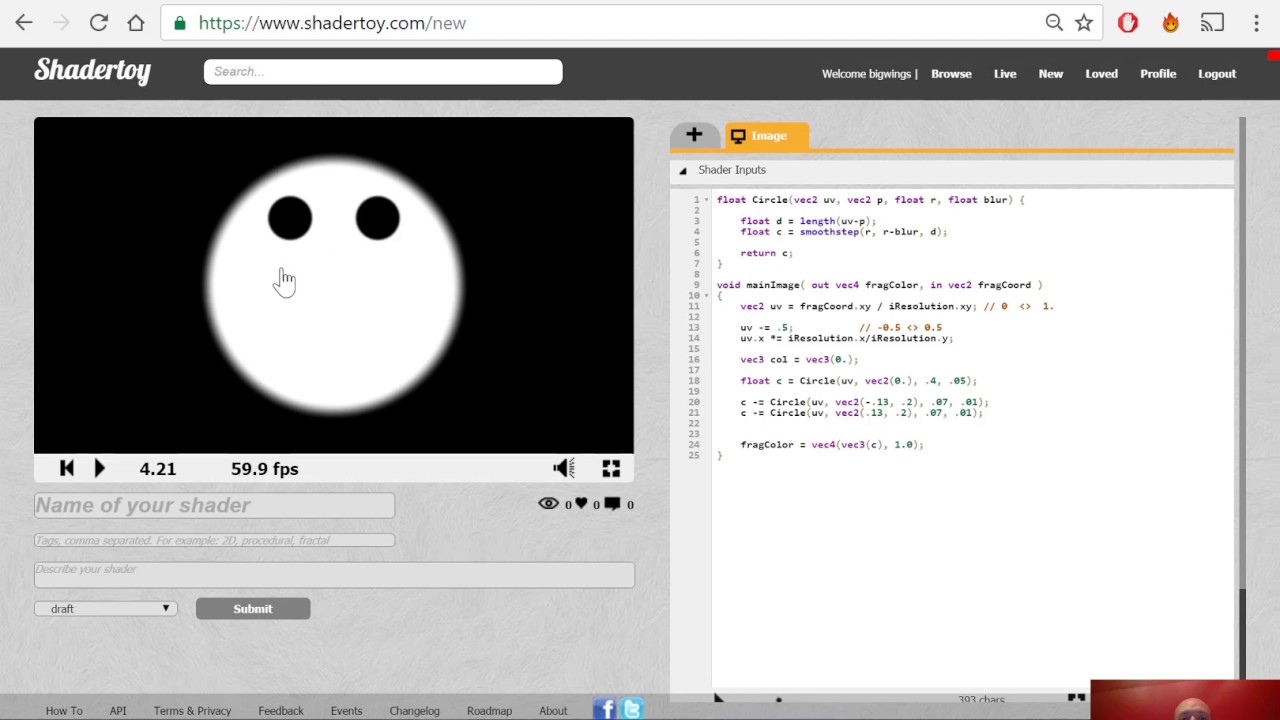Click the Name of your shader field
1280x720 pixels.
click(x=214, y=505)
